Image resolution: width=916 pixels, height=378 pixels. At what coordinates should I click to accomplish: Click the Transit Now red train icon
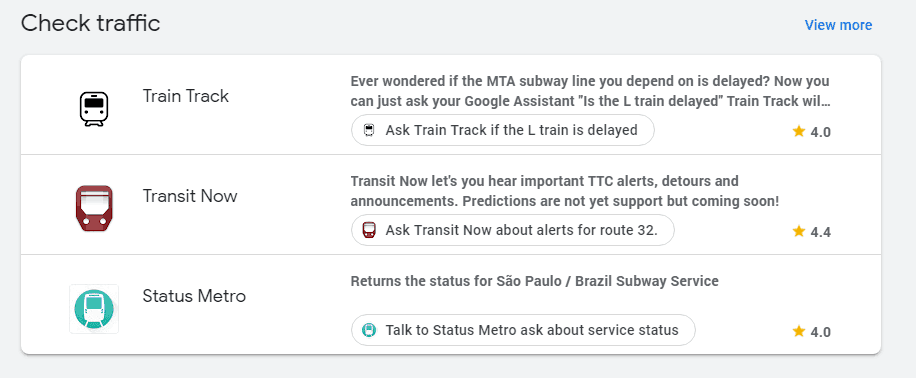(94, 209)
